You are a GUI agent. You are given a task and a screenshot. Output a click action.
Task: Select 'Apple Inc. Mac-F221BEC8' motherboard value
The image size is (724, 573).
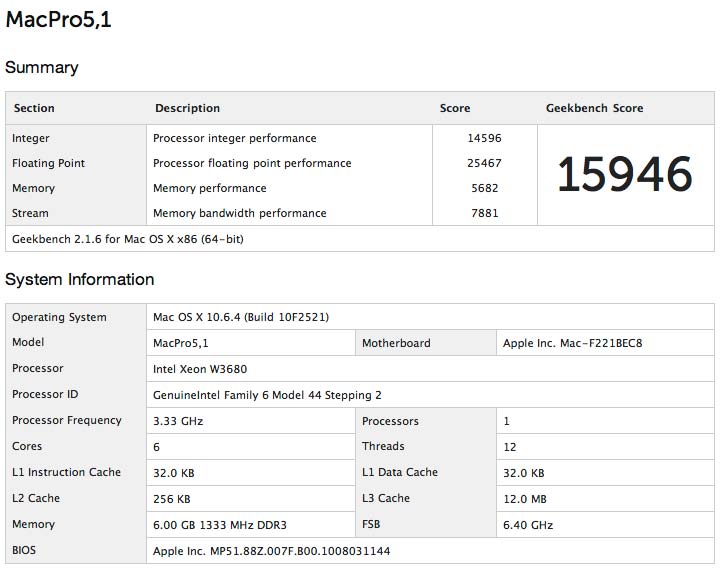(x=573, y=343)
